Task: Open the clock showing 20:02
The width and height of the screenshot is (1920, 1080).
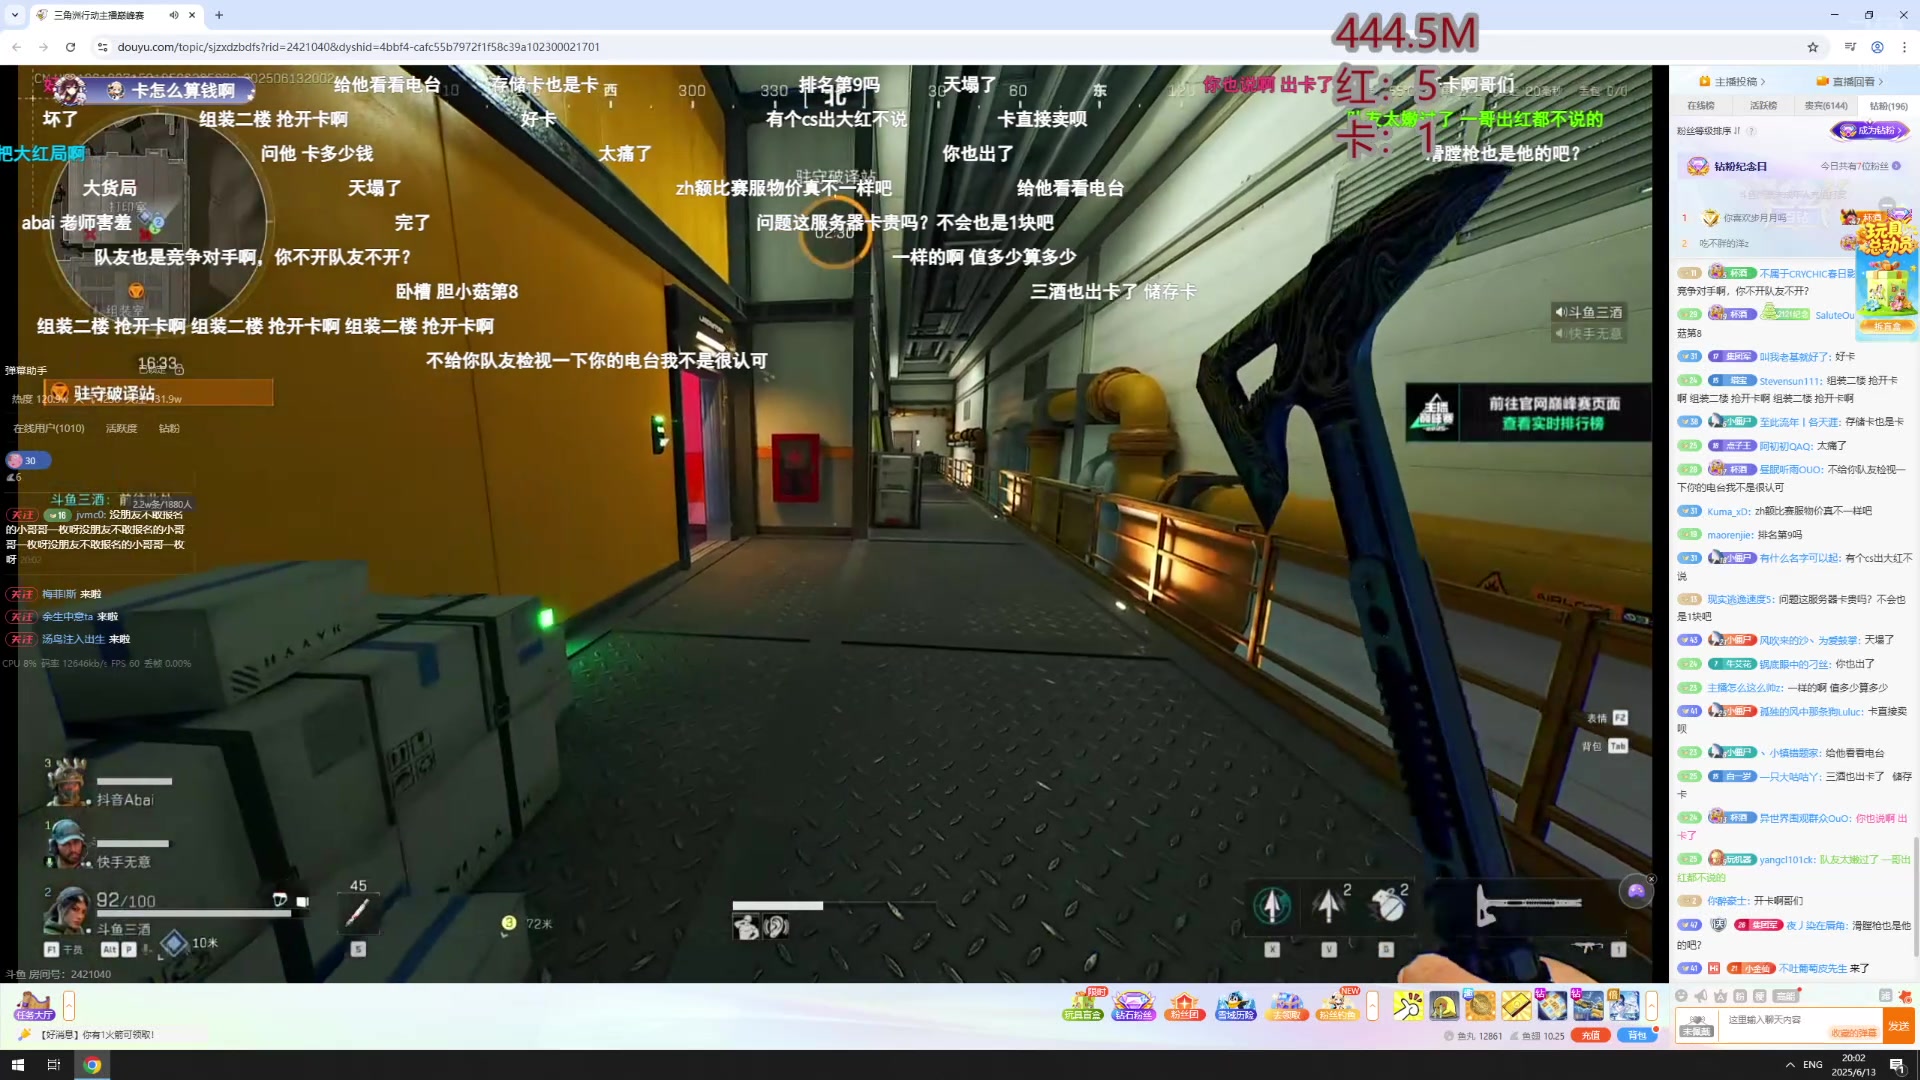Action: point(1853,1065)
